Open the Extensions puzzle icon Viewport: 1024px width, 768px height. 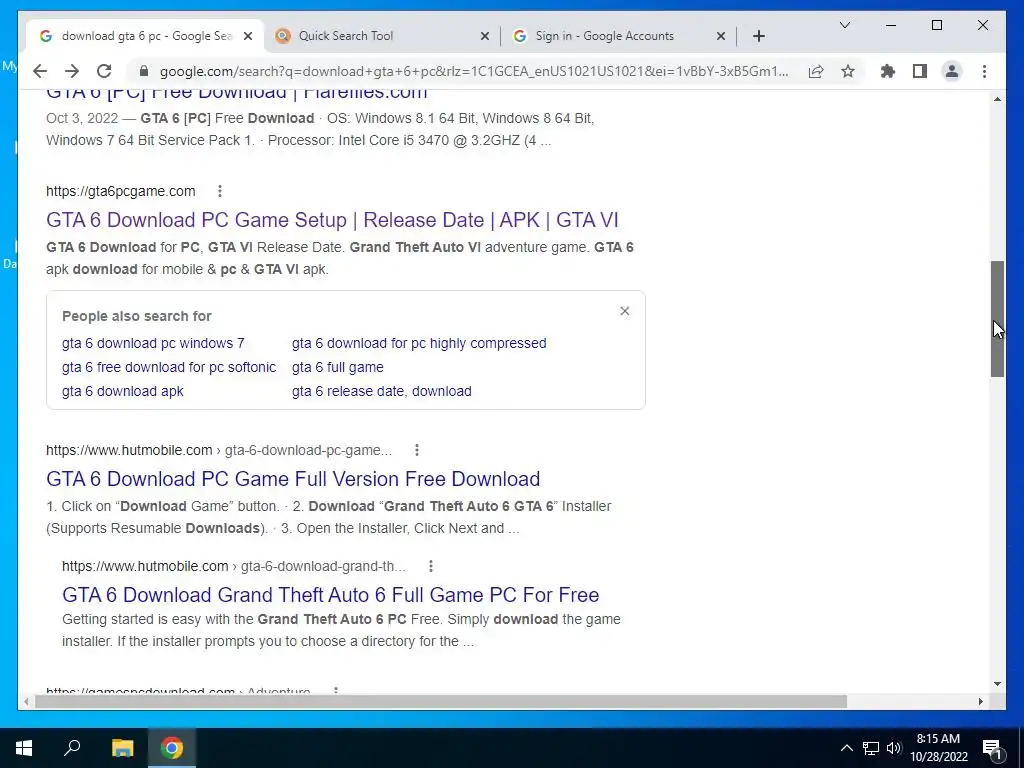pos(888,71)
